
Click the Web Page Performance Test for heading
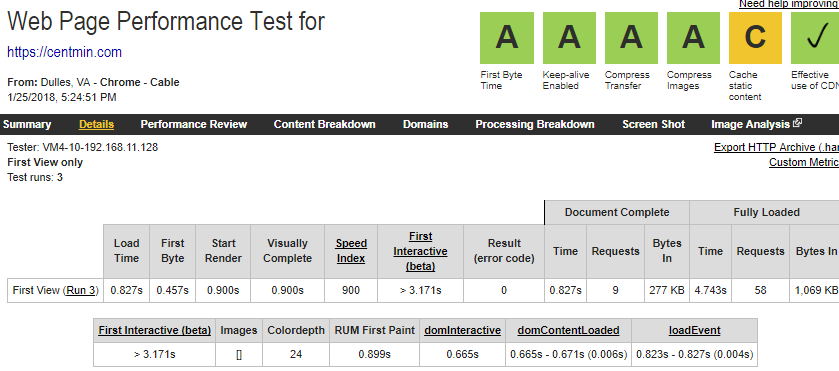(x=166, y=22)
